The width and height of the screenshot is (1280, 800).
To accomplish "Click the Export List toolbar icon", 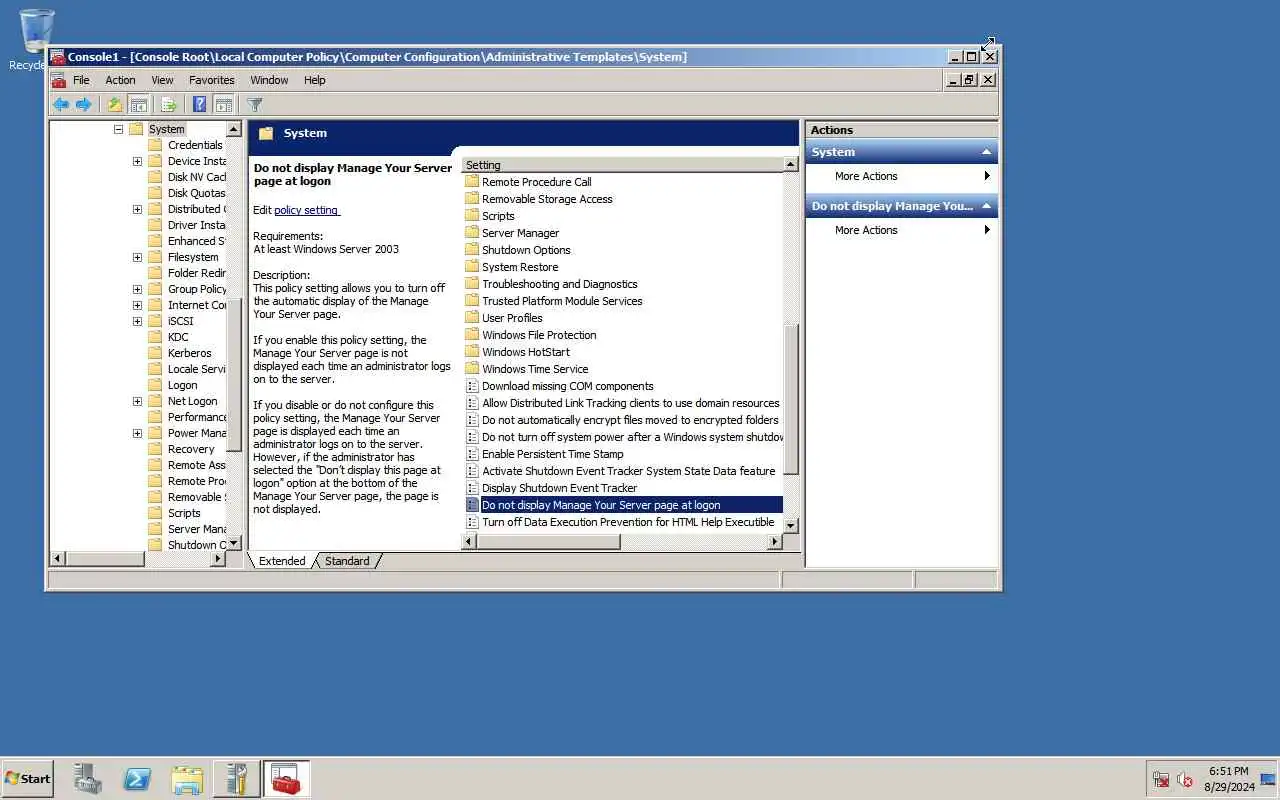I will 168,104.
